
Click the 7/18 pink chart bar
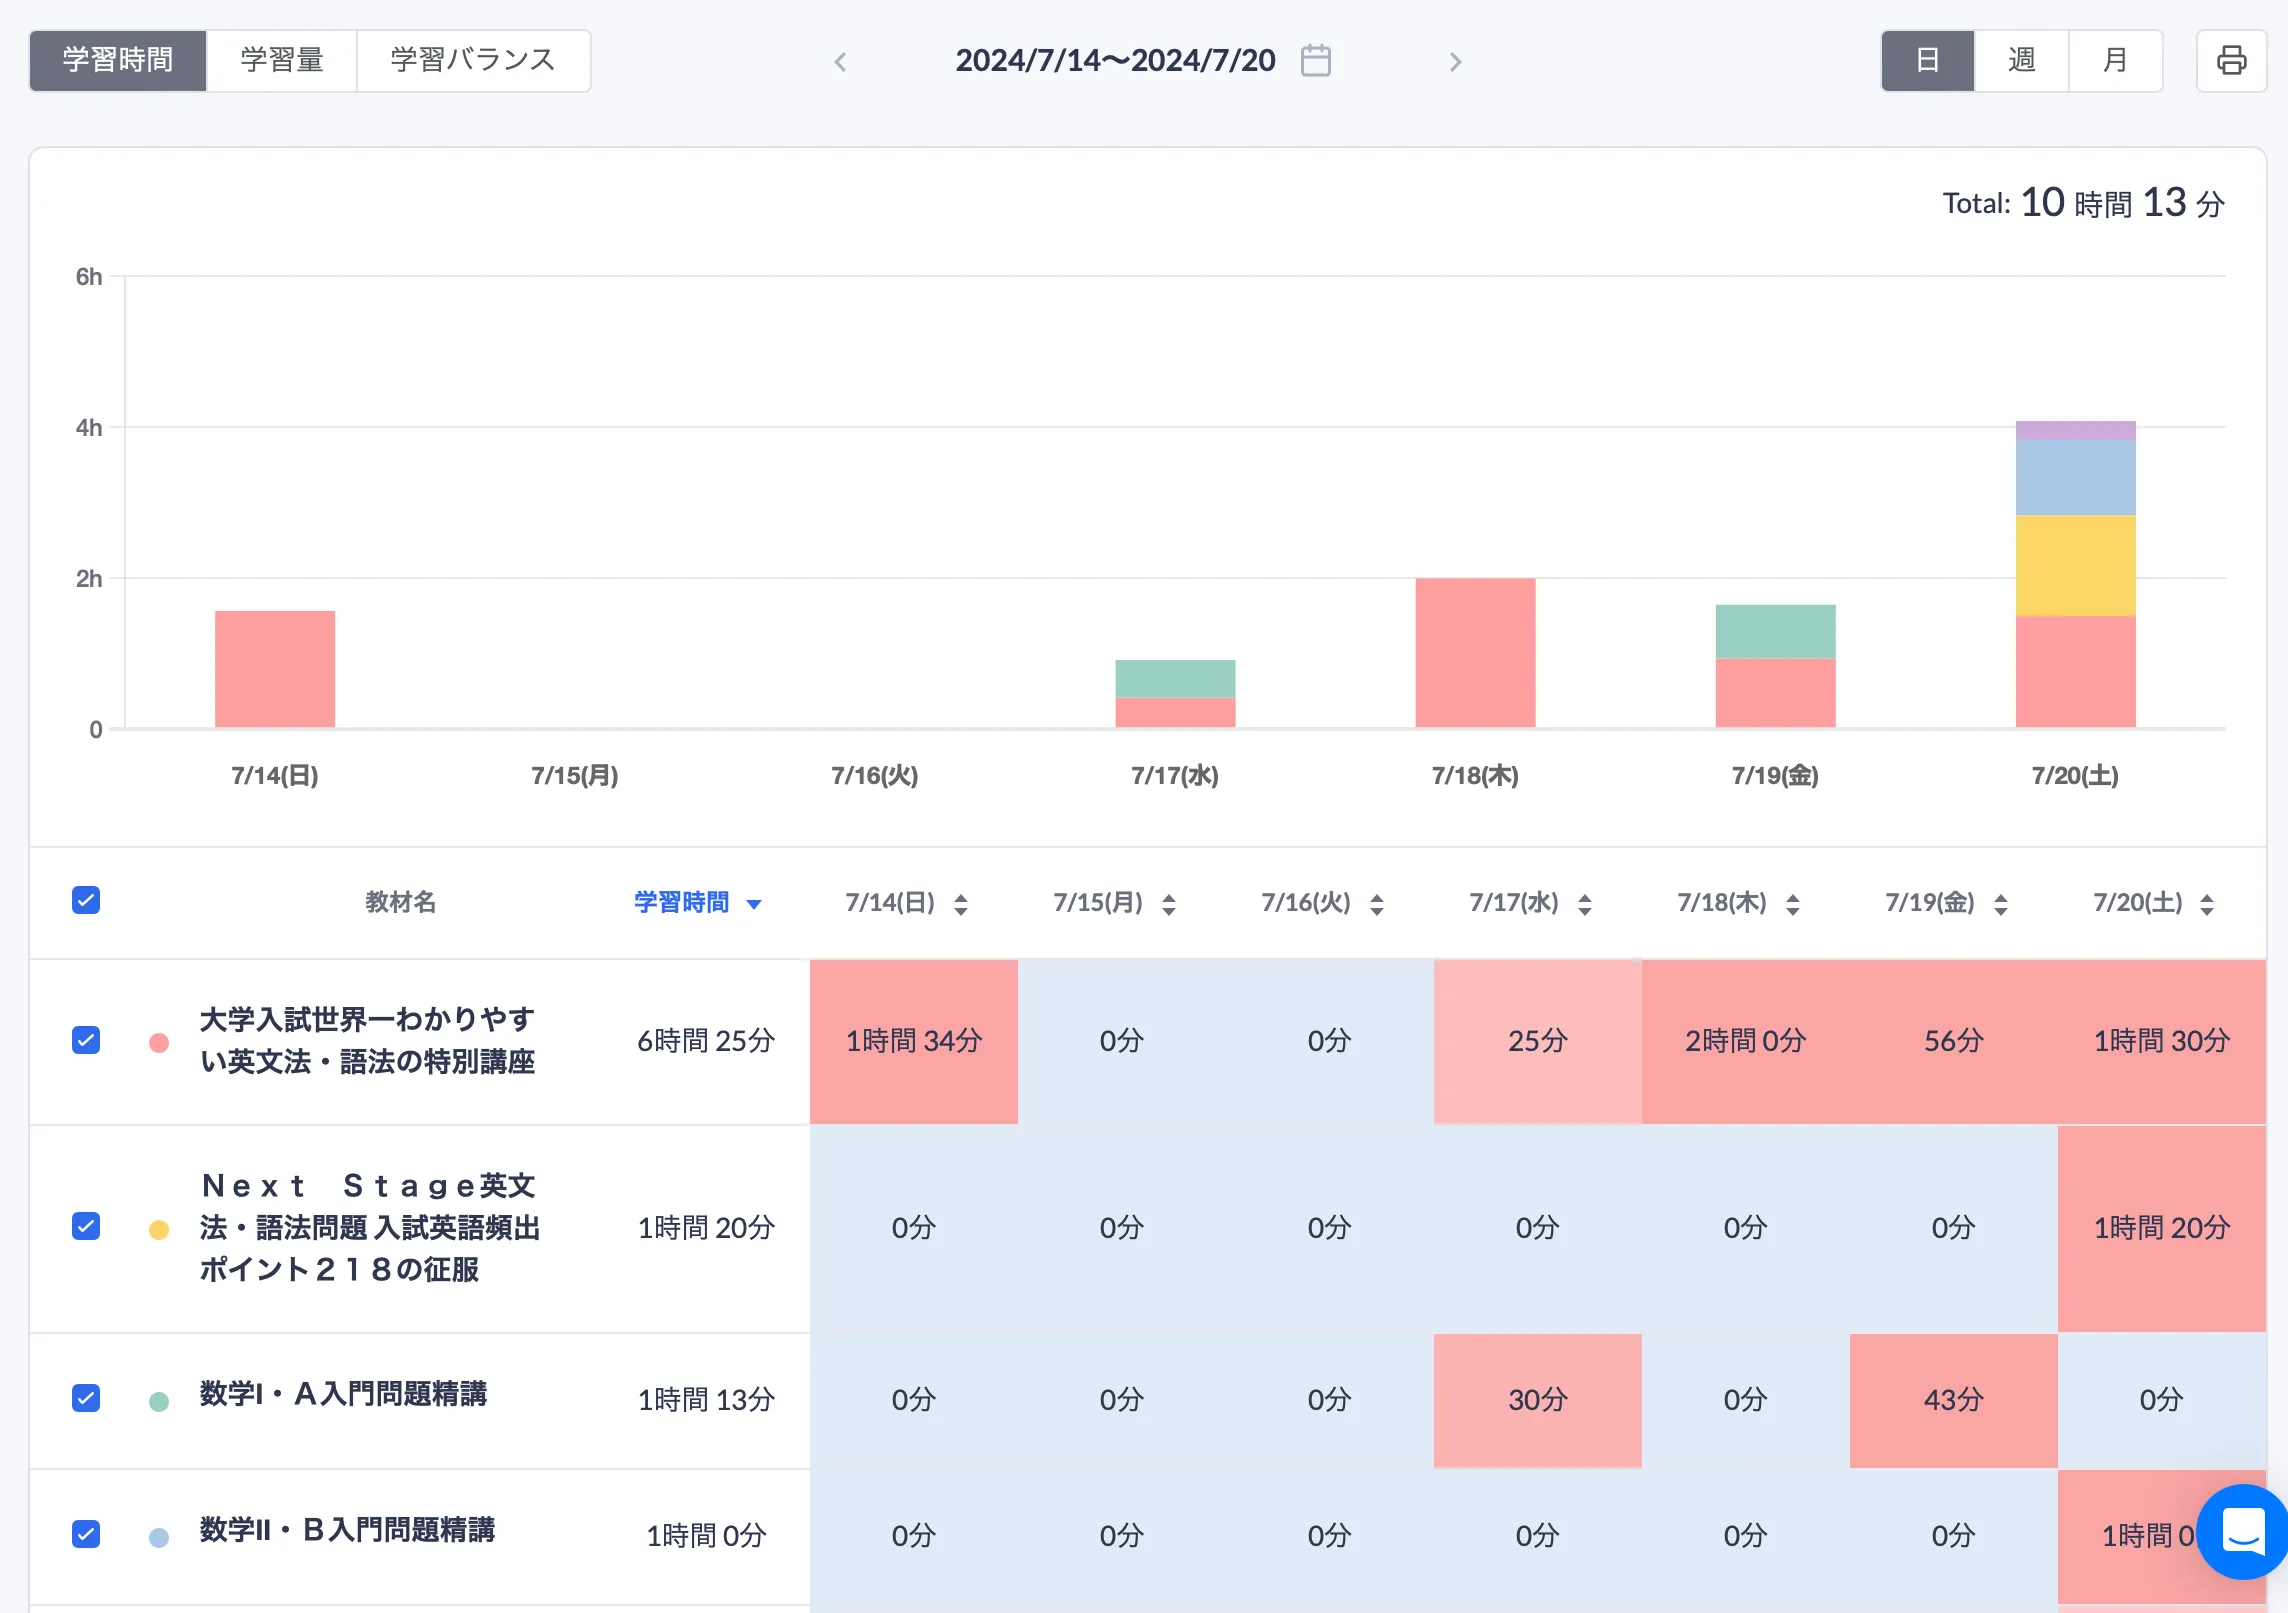(1475, 653)
